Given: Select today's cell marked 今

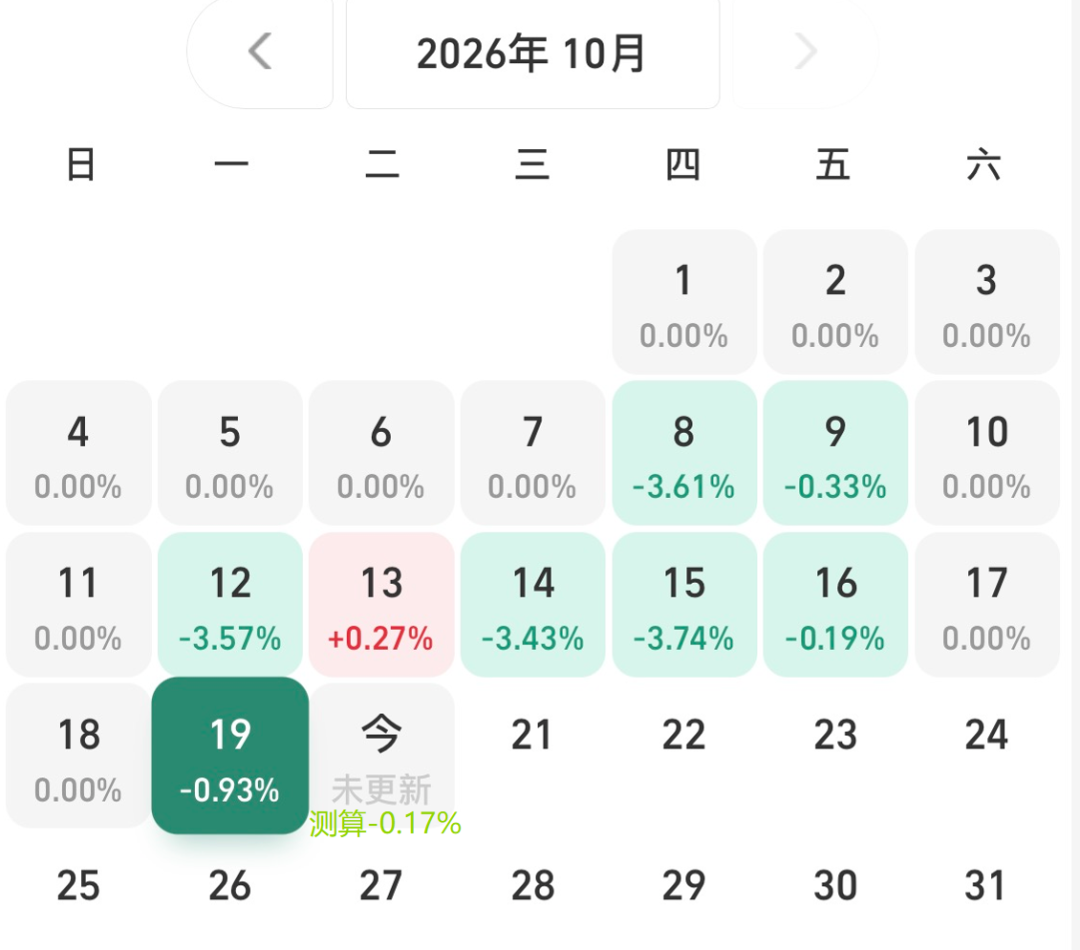Looking at the screenshot, I should (382, 755).
